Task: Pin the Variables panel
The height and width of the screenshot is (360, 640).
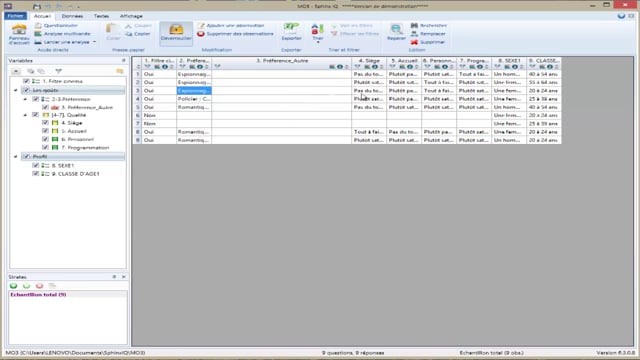Action: [x=124, y=60]
